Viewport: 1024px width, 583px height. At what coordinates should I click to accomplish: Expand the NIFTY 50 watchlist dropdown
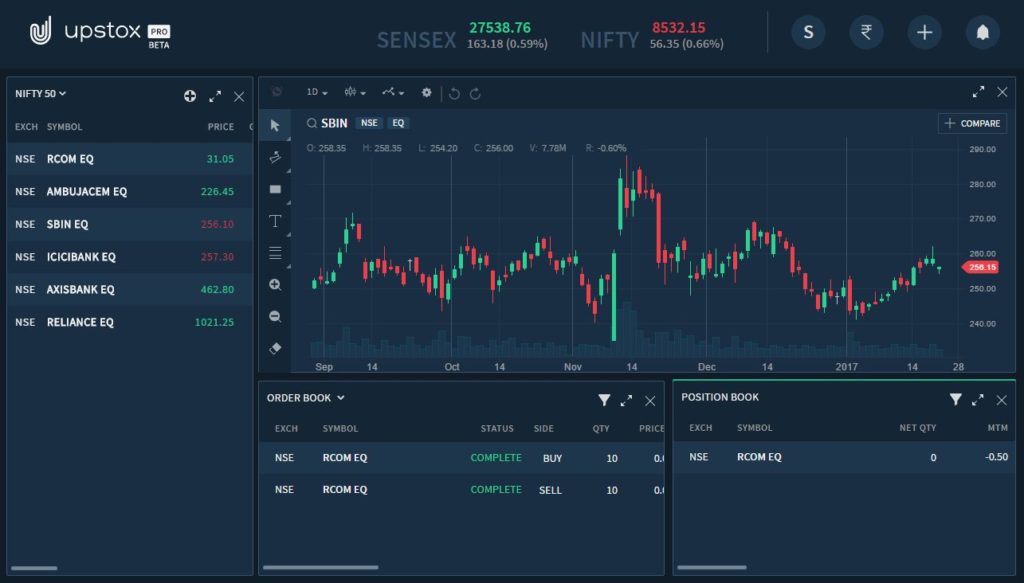click(41, 94)
